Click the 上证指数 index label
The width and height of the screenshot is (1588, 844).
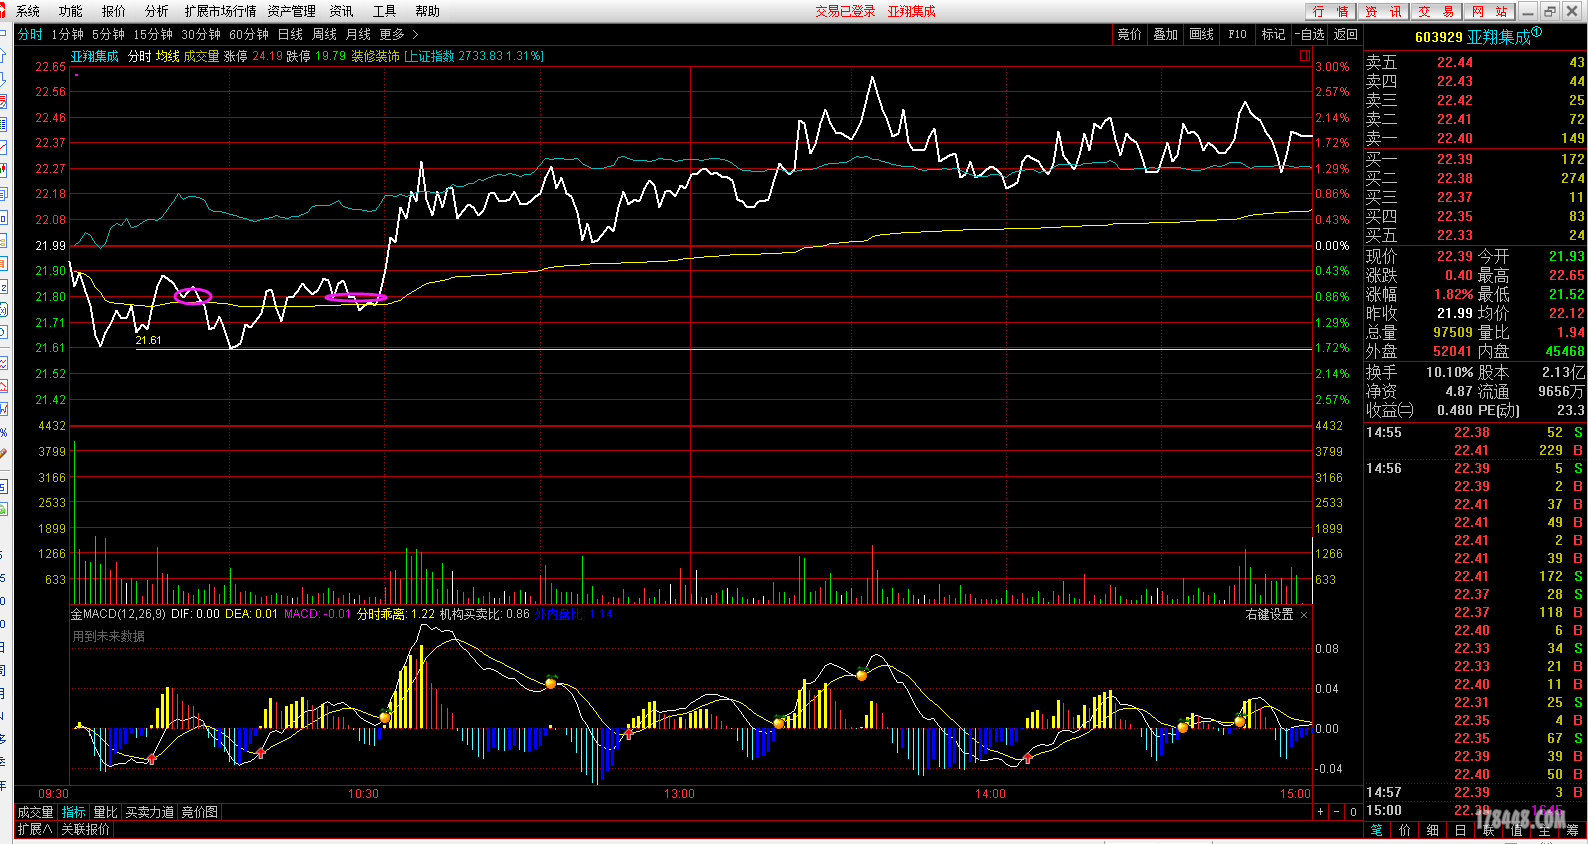(431, 56)
